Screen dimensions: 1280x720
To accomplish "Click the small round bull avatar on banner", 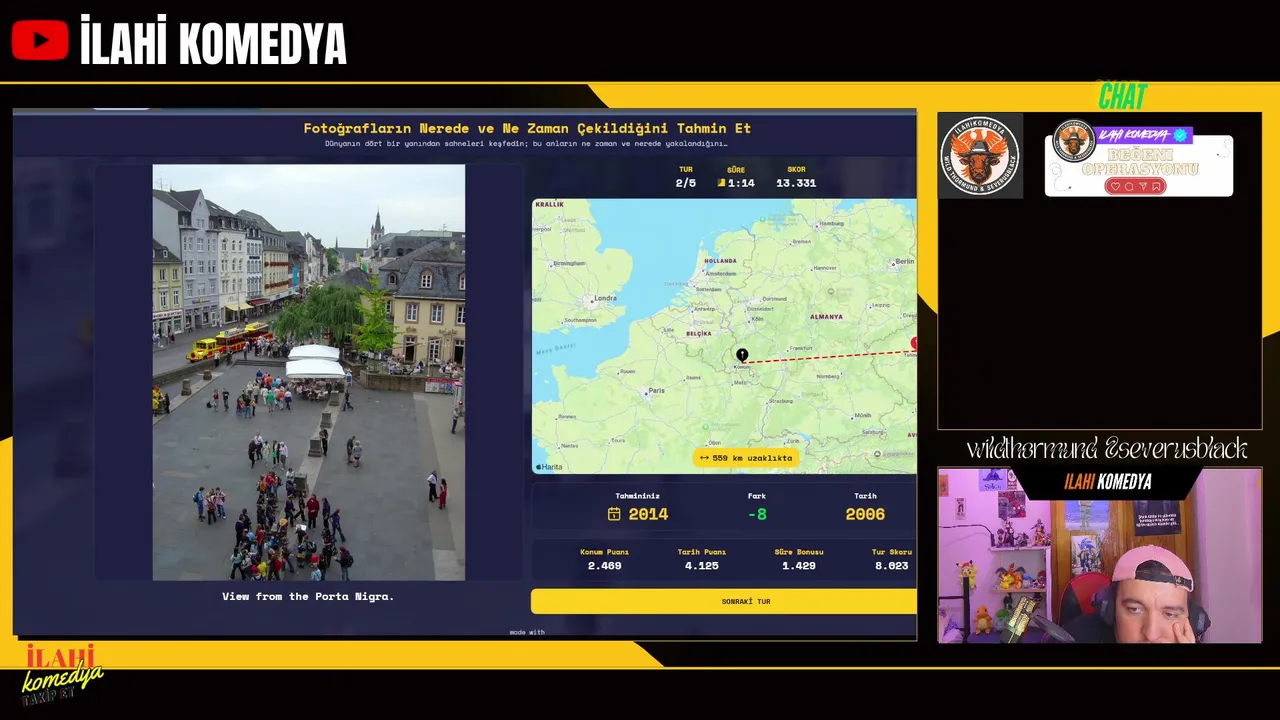I will 1074,140.
